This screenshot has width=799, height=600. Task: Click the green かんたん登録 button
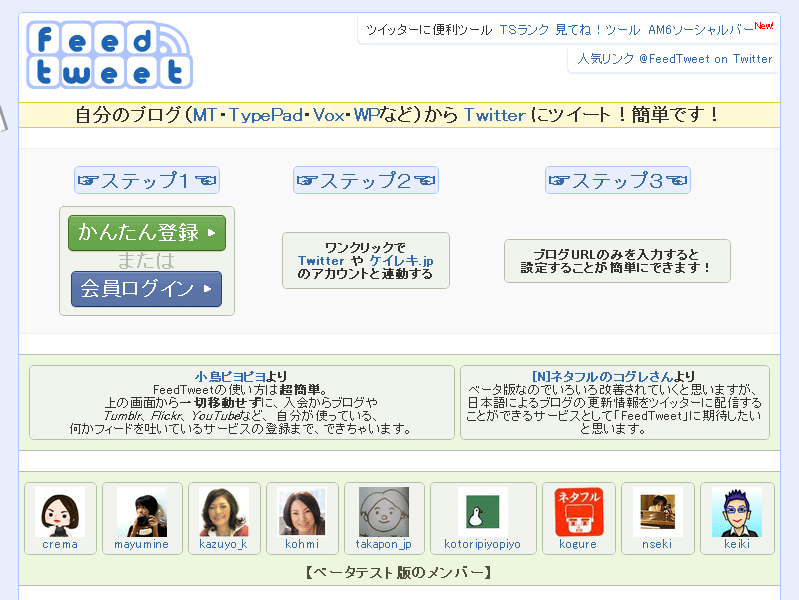[147, 233]
